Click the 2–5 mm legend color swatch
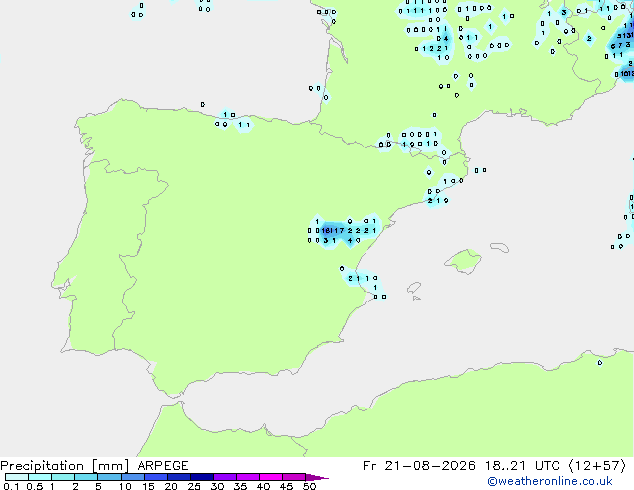 tap(86, 477)
